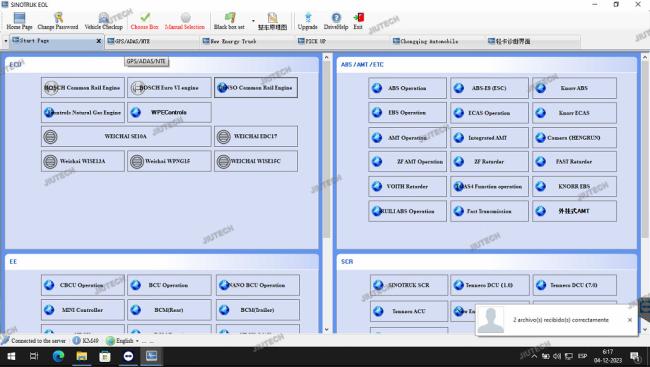Expand the tab list arrow beside Start Page
This screenshot has height=367, width=650.
(x=5, y=41)
